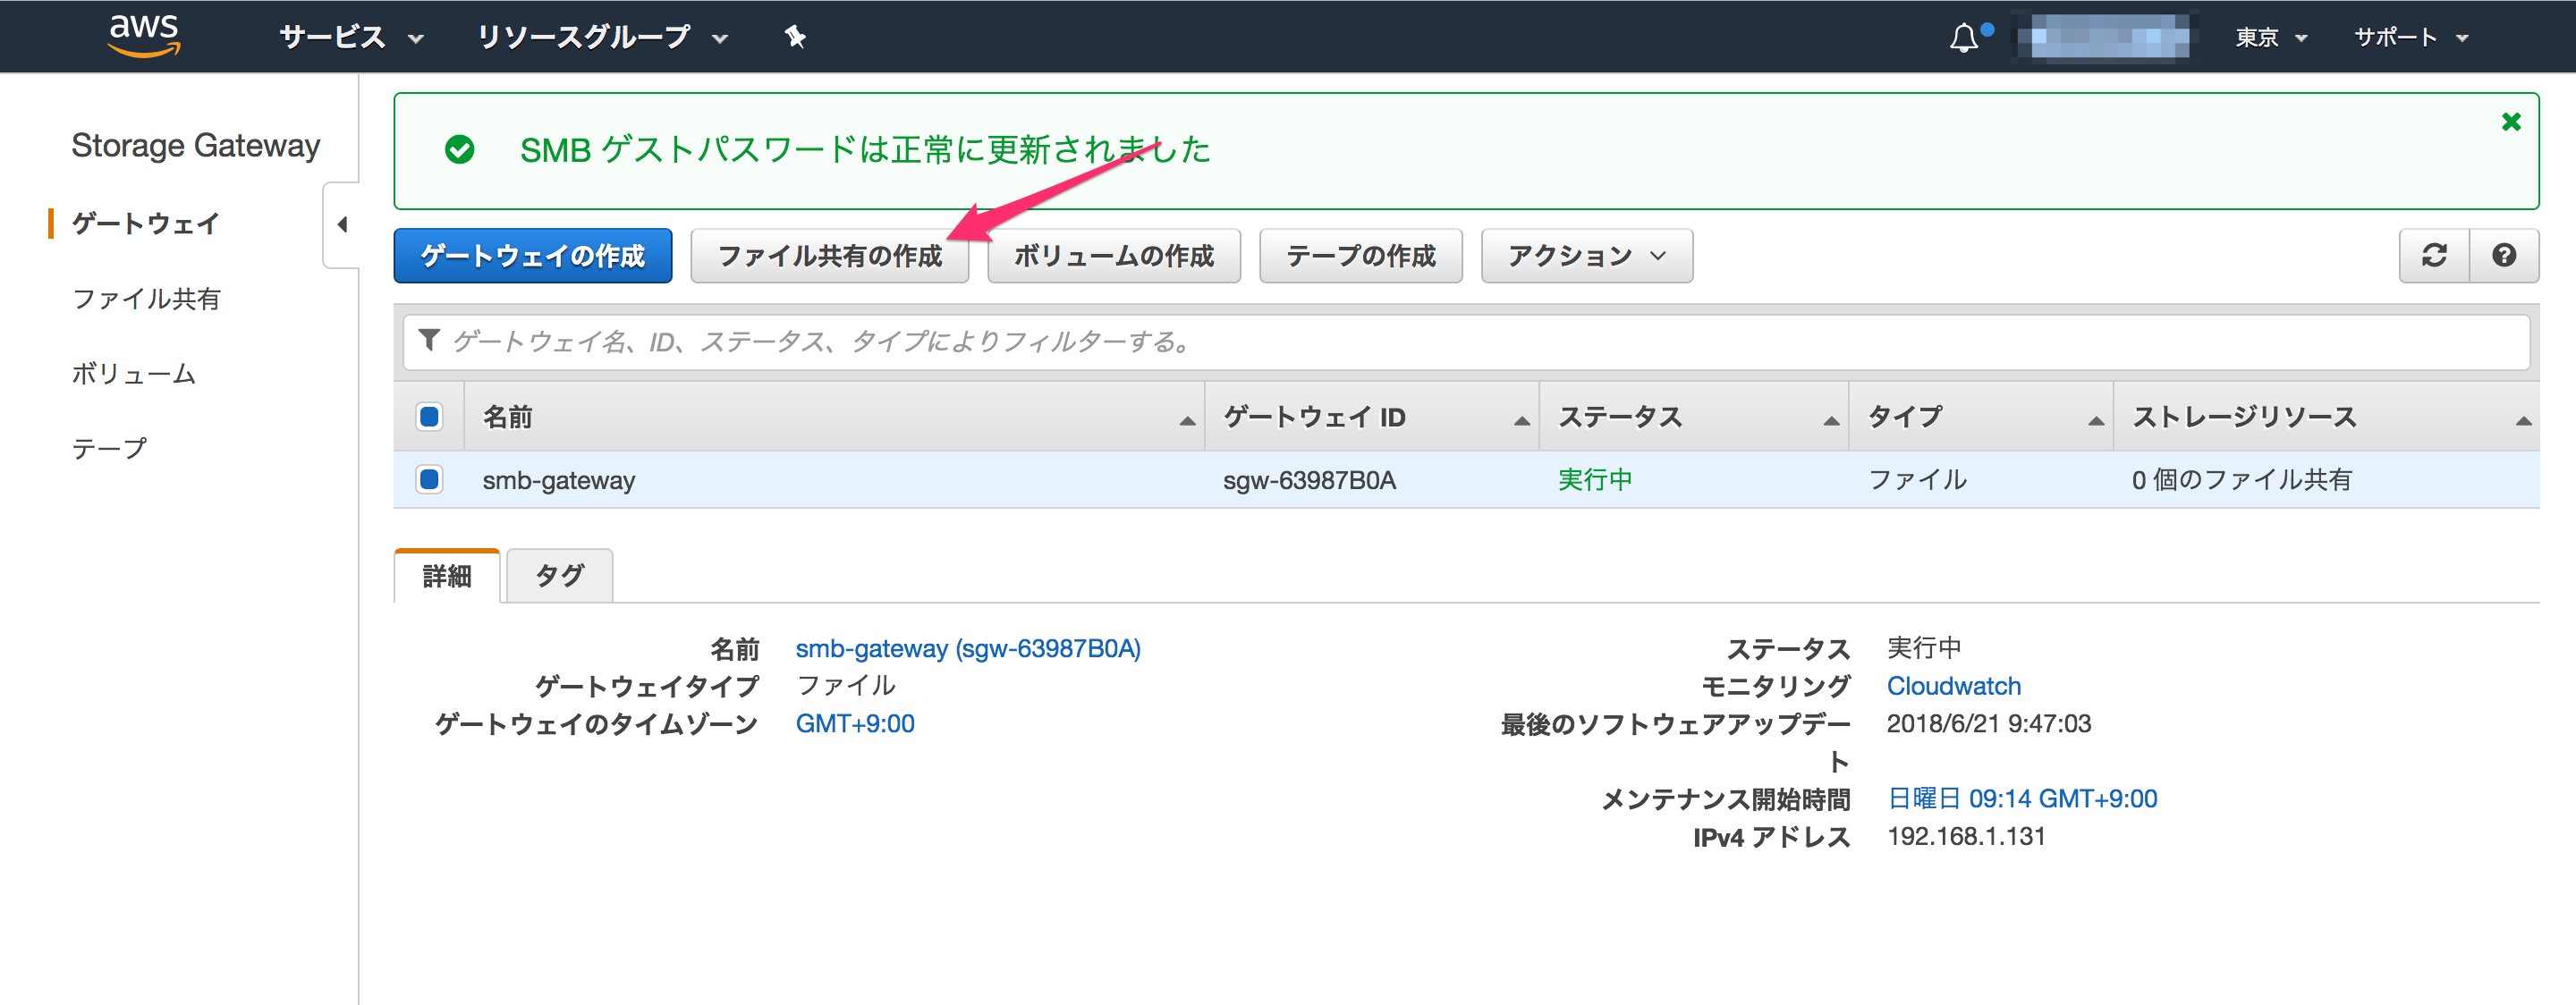Click the ファイル共有の作成 button
2576x1005 pixels.
coord(830,255)
